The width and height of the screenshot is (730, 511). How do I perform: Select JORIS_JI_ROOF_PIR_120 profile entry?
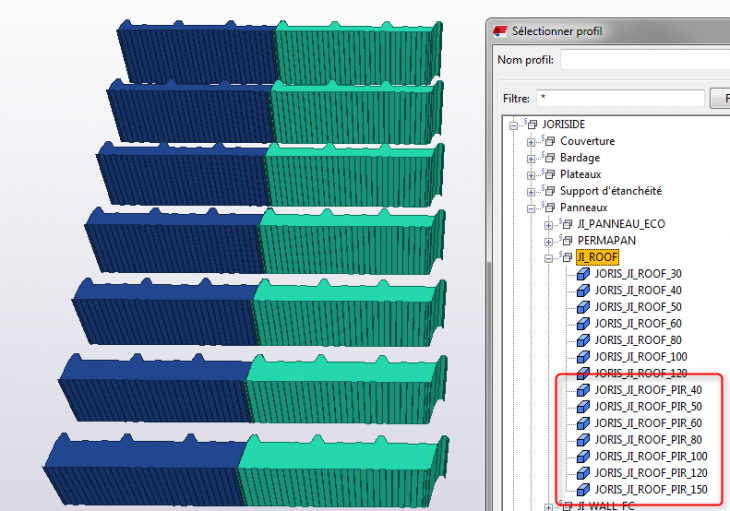tap(650, 472)
